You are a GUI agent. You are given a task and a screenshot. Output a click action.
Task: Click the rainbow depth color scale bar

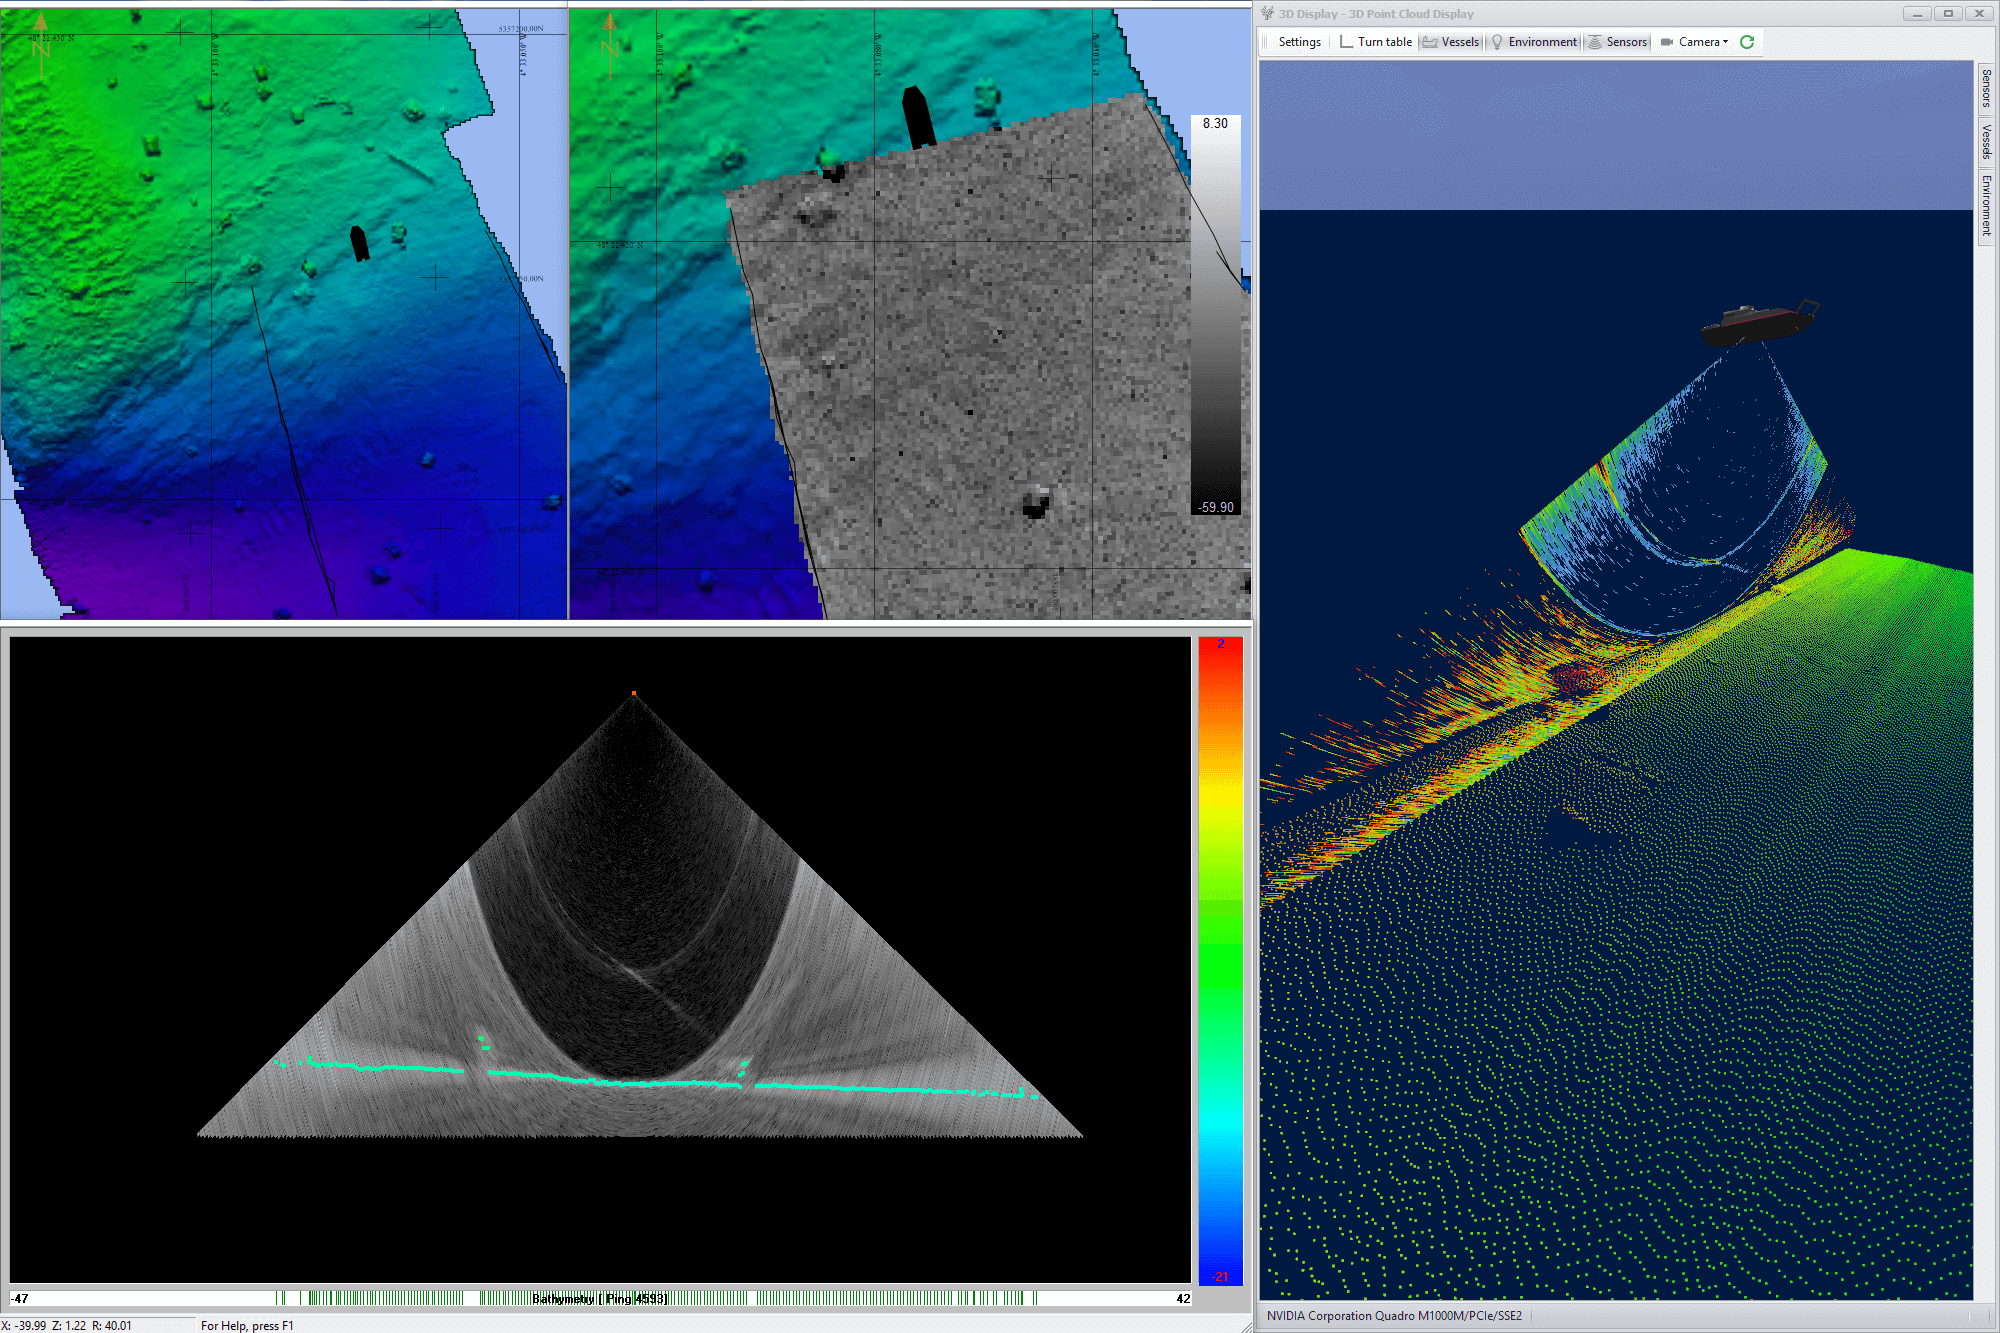pos(1220,960)
